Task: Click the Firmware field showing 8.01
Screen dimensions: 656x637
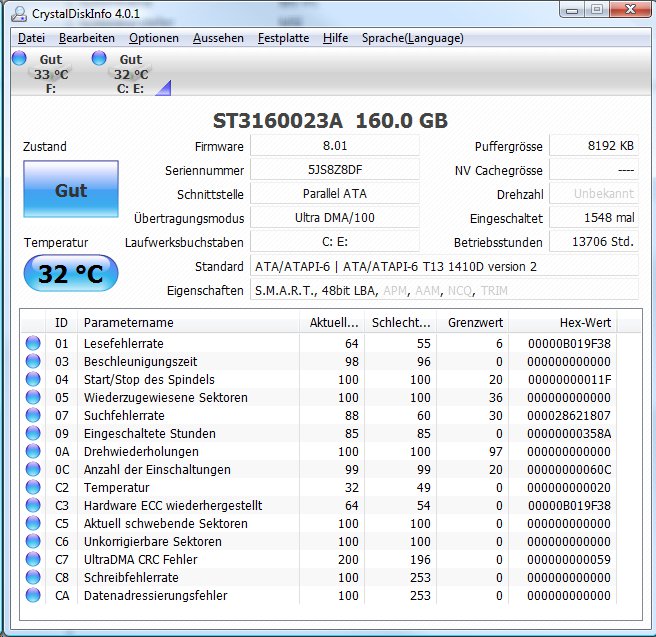Action: [335, 146]
